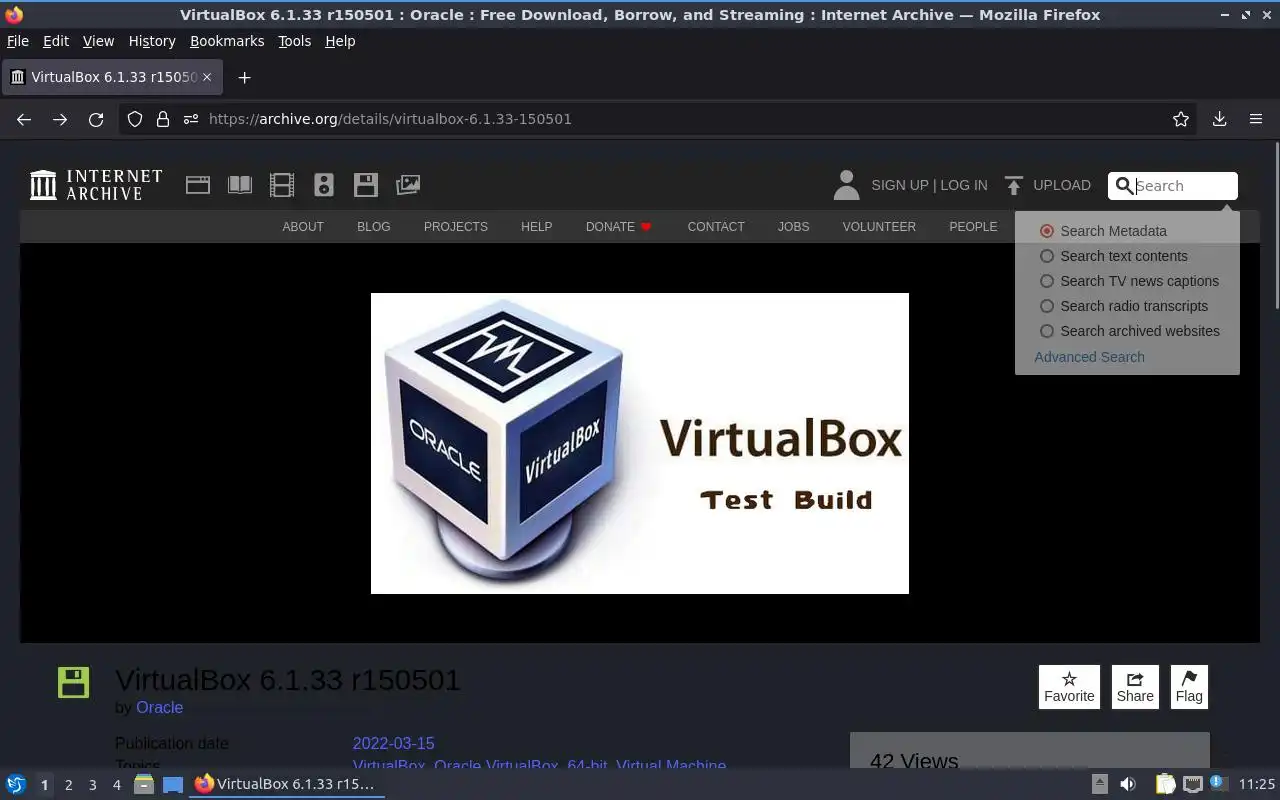Click the taskbar network icon
The height and width of the screenshot is (800, 1280).
coord(1192,784)
